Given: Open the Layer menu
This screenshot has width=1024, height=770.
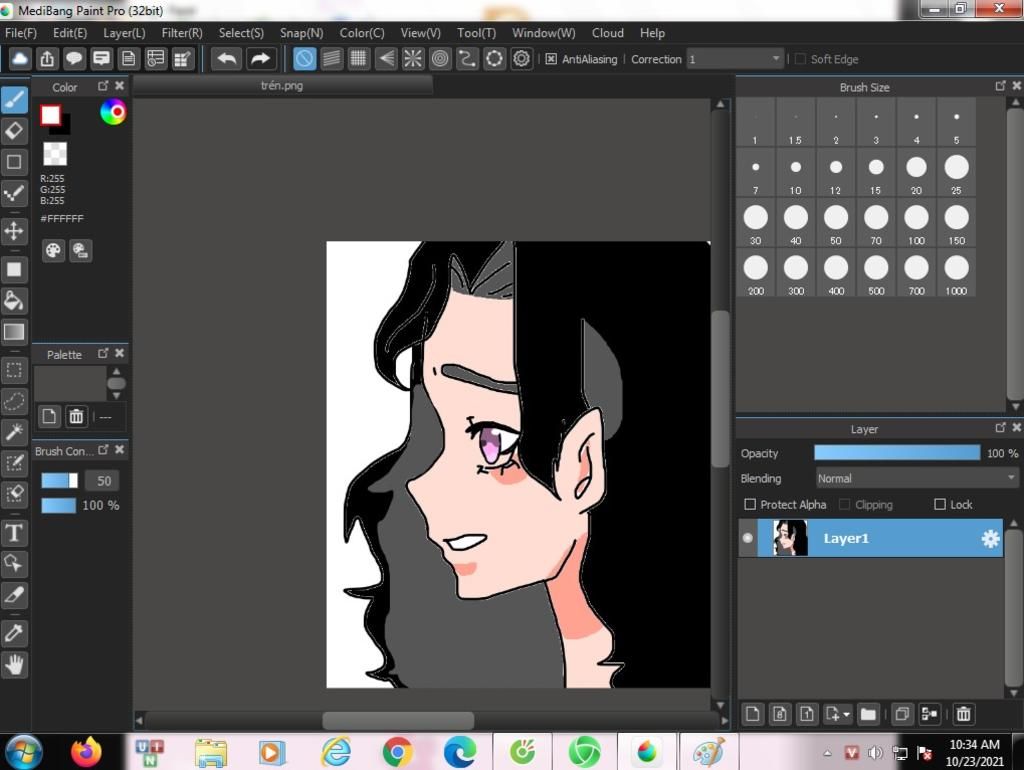Looking at the screenshot, I should 124,33.
